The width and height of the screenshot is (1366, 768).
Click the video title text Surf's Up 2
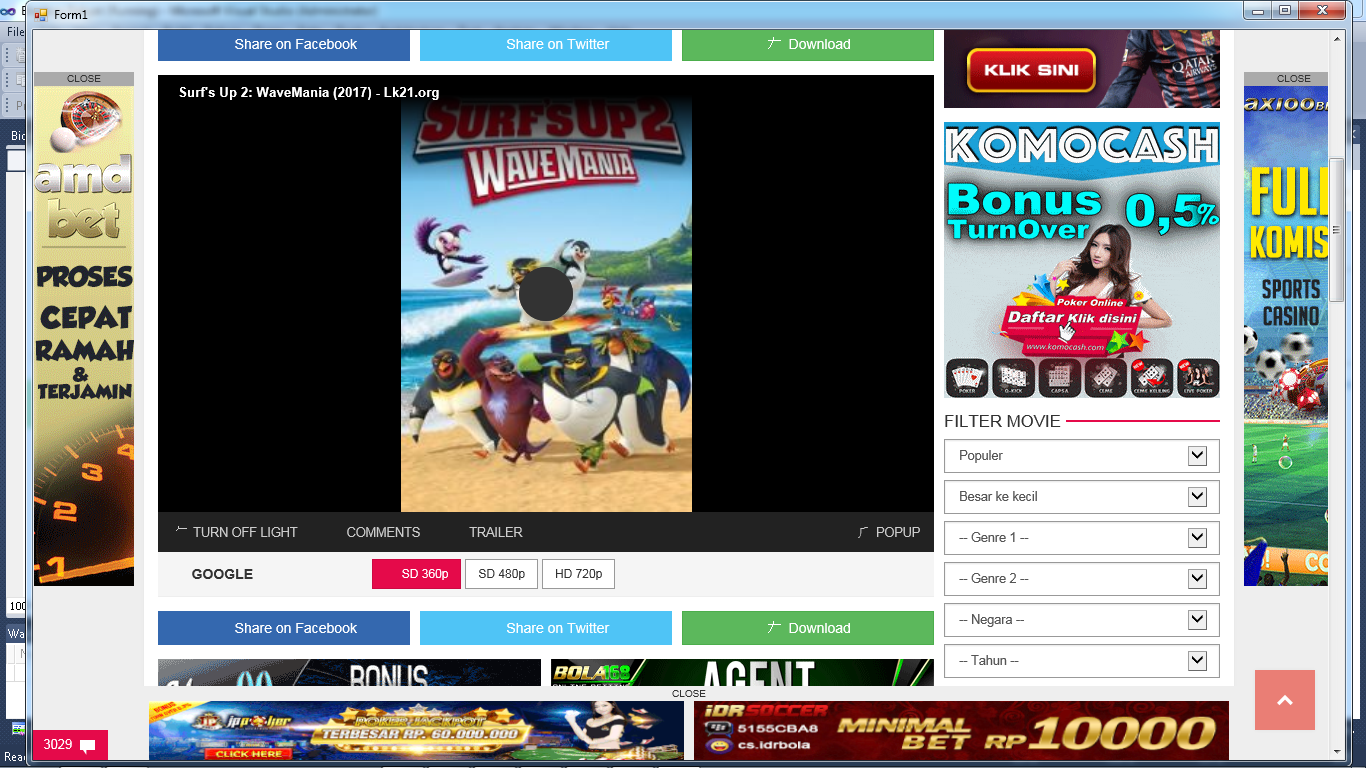pyautogui.click(x=309, y=92)
